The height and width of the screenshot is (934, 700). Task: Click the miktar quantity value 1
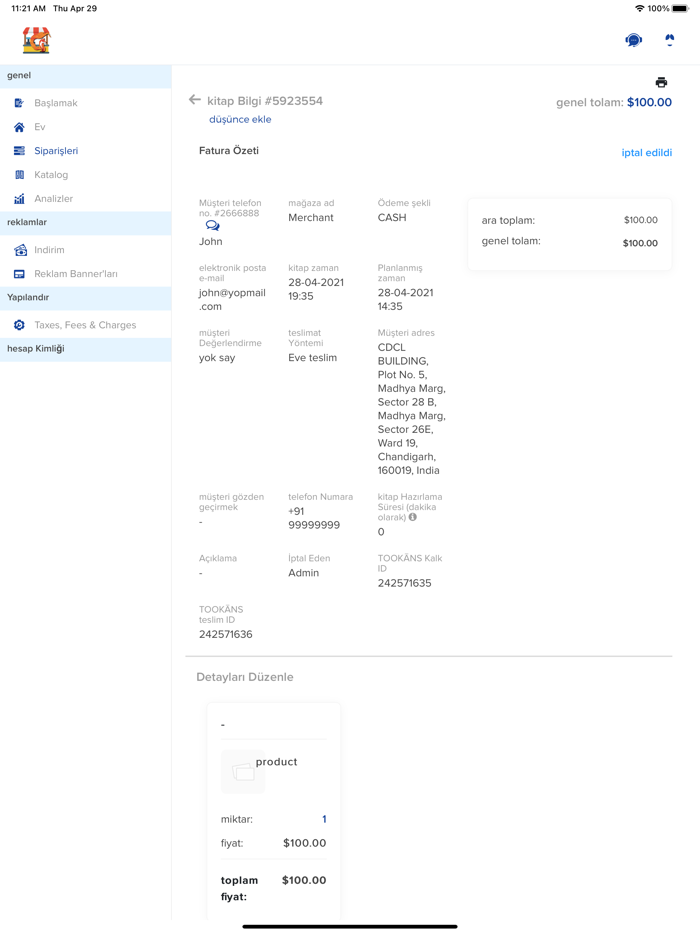coord(324,819)
